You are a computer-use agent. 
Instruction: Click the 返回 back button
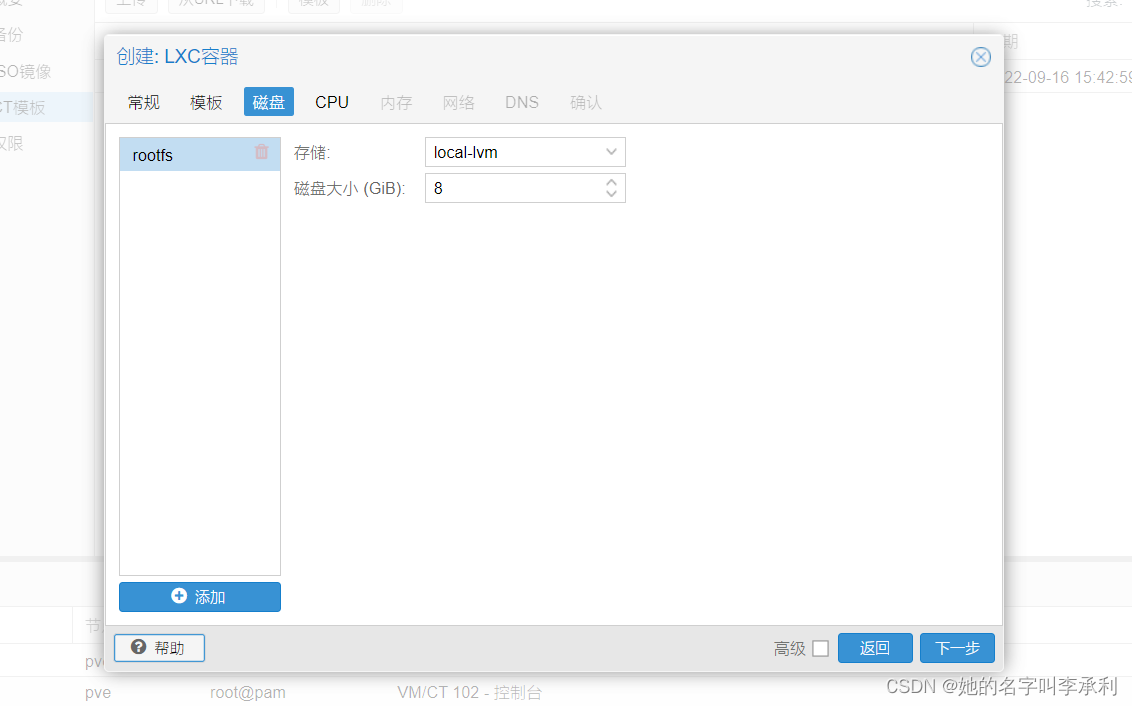(x=875, y=648)
